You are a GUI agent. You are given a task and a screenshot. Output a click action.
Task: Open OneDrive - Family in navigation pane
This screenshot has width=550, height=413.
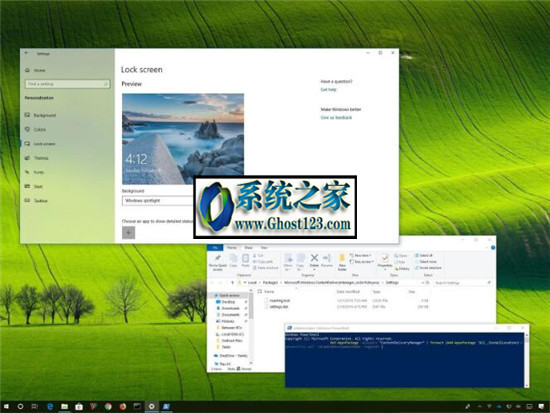coord(230,356)
